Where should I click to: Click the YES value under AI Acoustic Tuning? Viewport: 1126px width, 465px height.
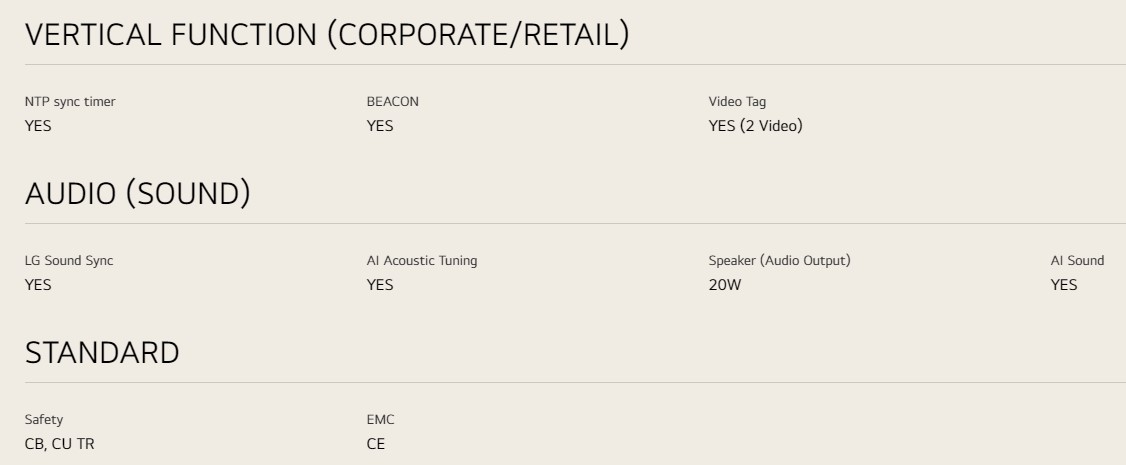(x=380, y=285)
